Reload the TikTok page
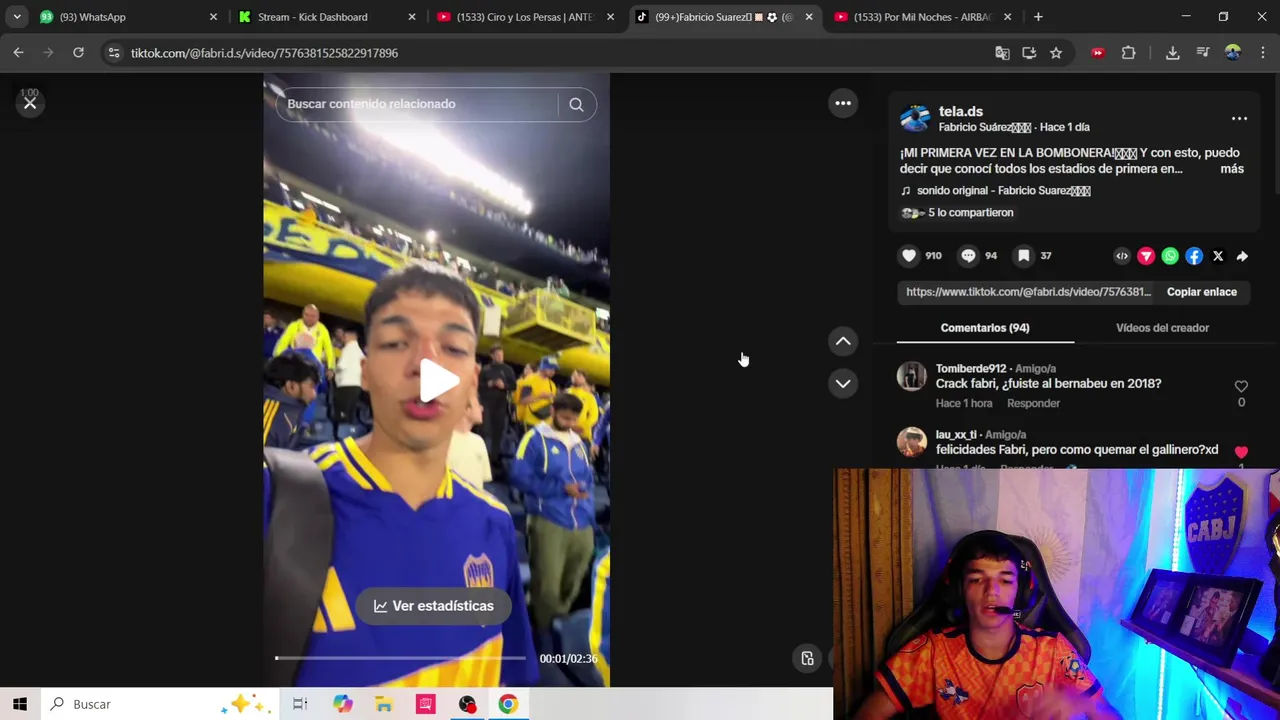This screenshot has height=720, width=1280. (x=78, y=53)
